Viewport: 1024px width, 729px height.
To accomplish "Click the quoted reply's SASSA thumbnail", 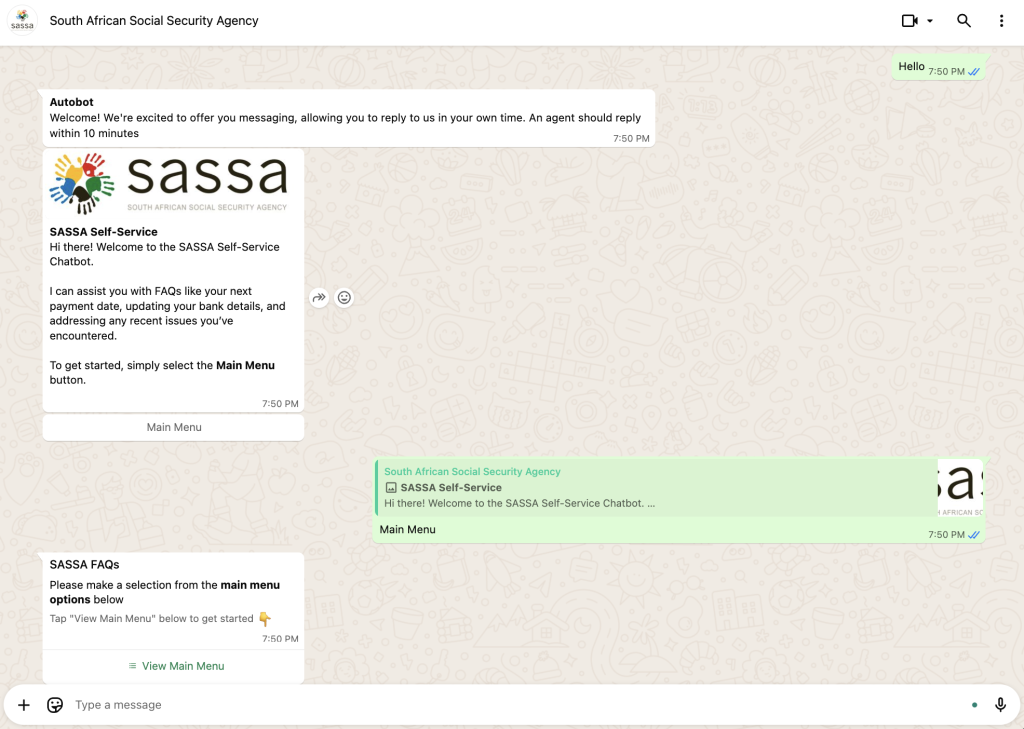I will 960,488.
